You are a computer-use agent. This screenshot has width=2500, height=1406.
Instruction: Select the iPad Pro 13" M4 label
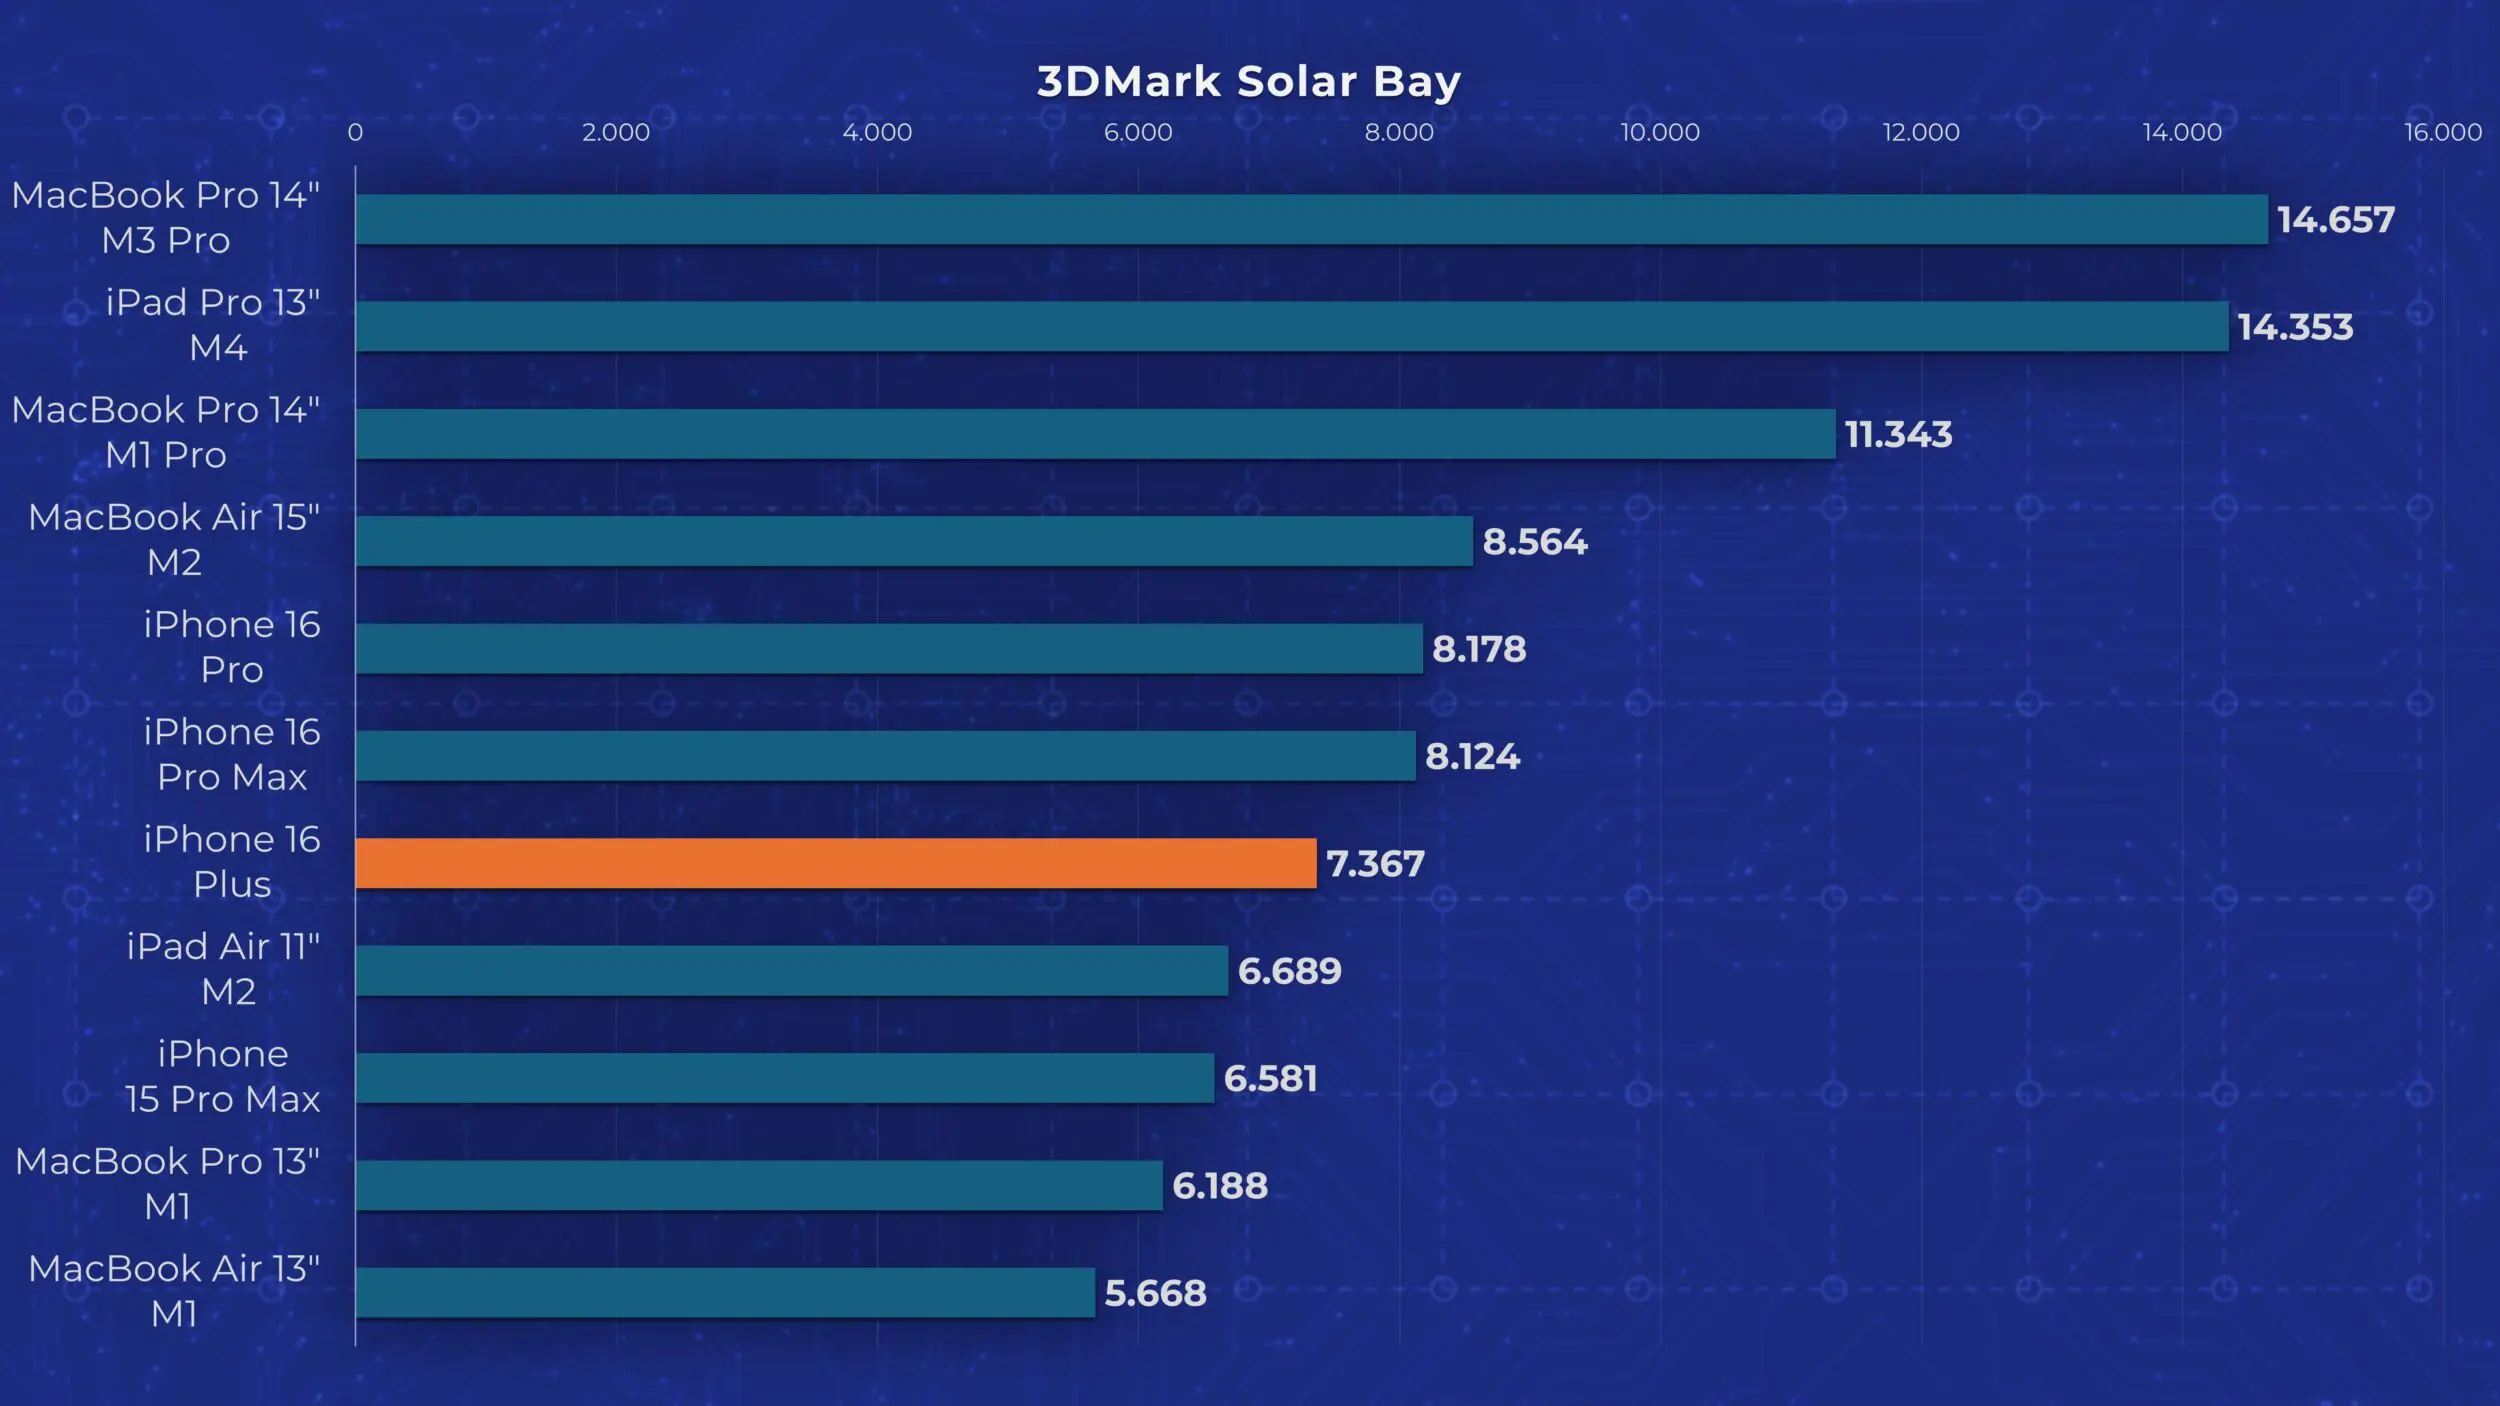tap(213, 325)
